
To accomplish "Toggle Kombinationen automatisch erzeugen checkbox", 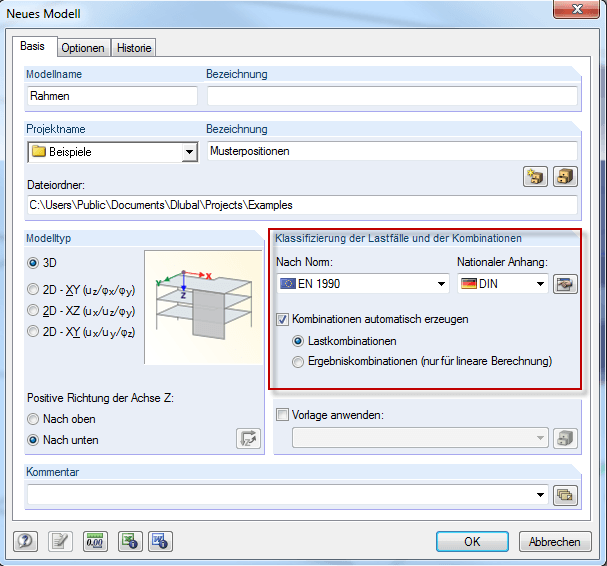I will [282, 319].
